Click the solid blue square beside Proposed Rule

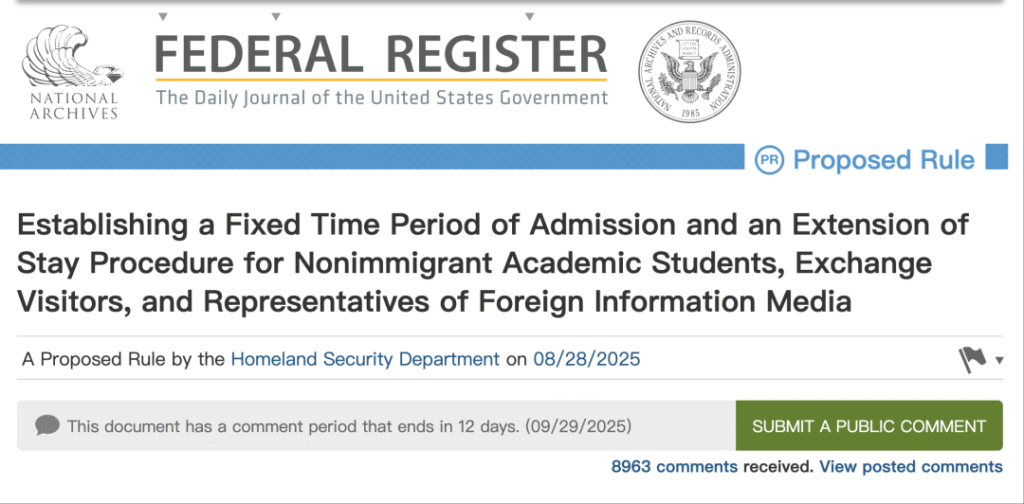click(x=996, y=158)
